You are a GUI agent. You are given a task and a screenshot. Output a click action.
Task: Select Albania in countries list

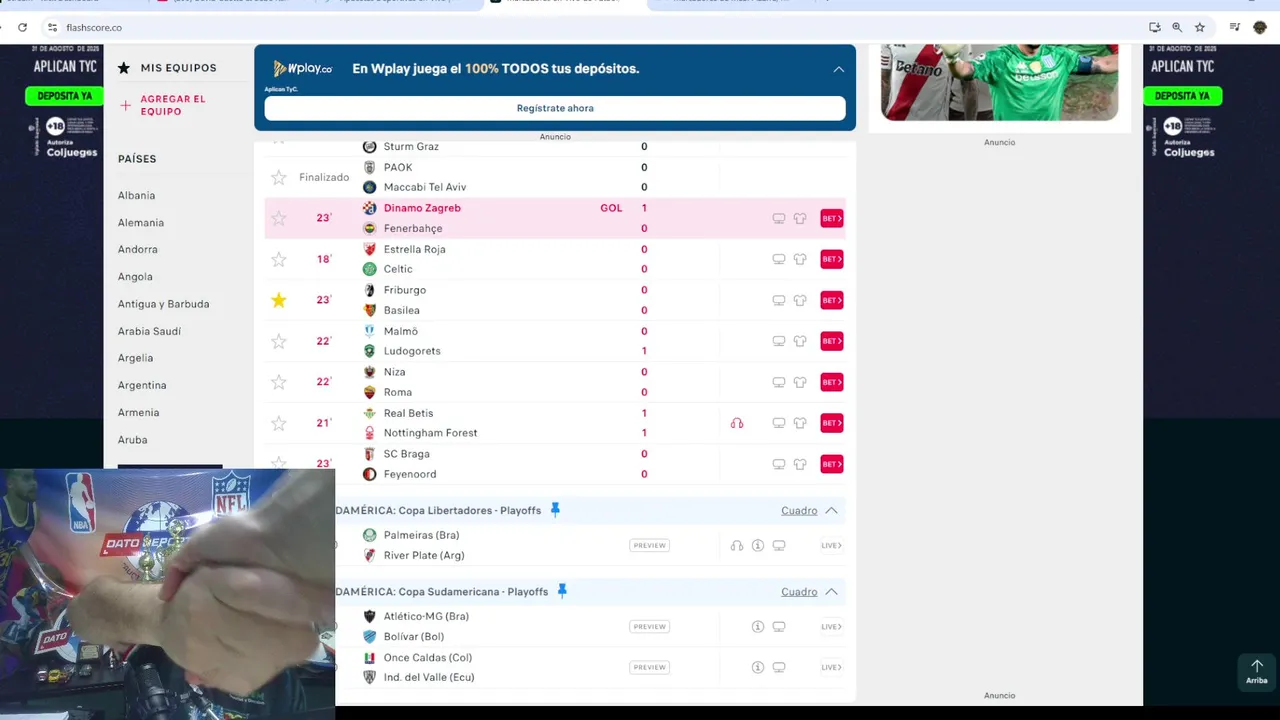coord(136,196)
